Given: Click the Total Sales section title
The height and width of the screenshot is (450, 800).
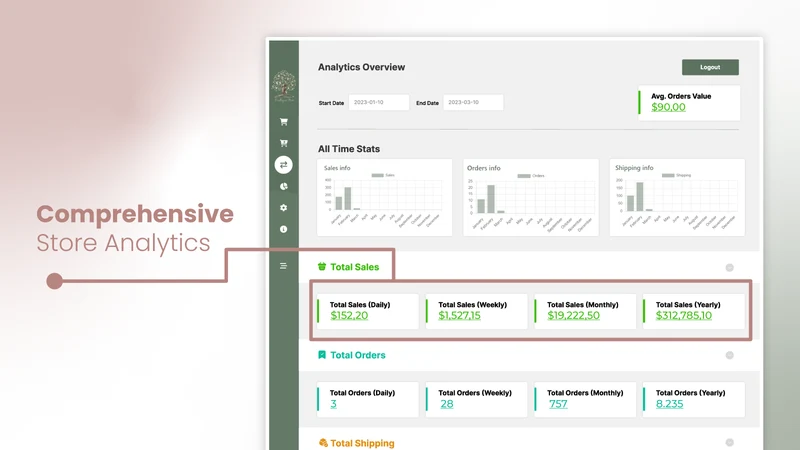Looking at the screenshot, I should click(x=355, y=267).
